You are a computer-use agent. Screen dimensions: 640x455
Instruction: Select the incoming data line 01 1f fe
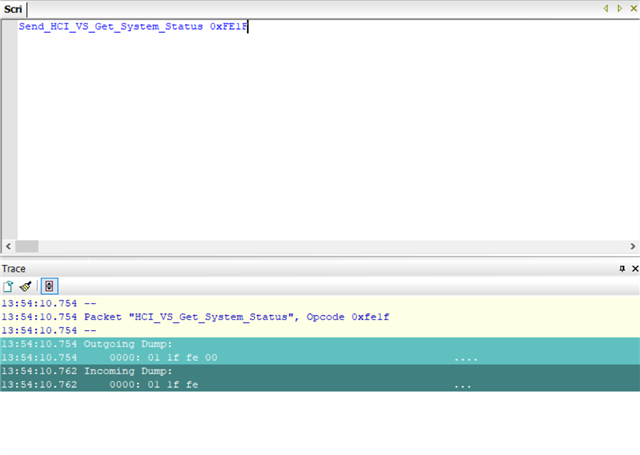(320, 385)
